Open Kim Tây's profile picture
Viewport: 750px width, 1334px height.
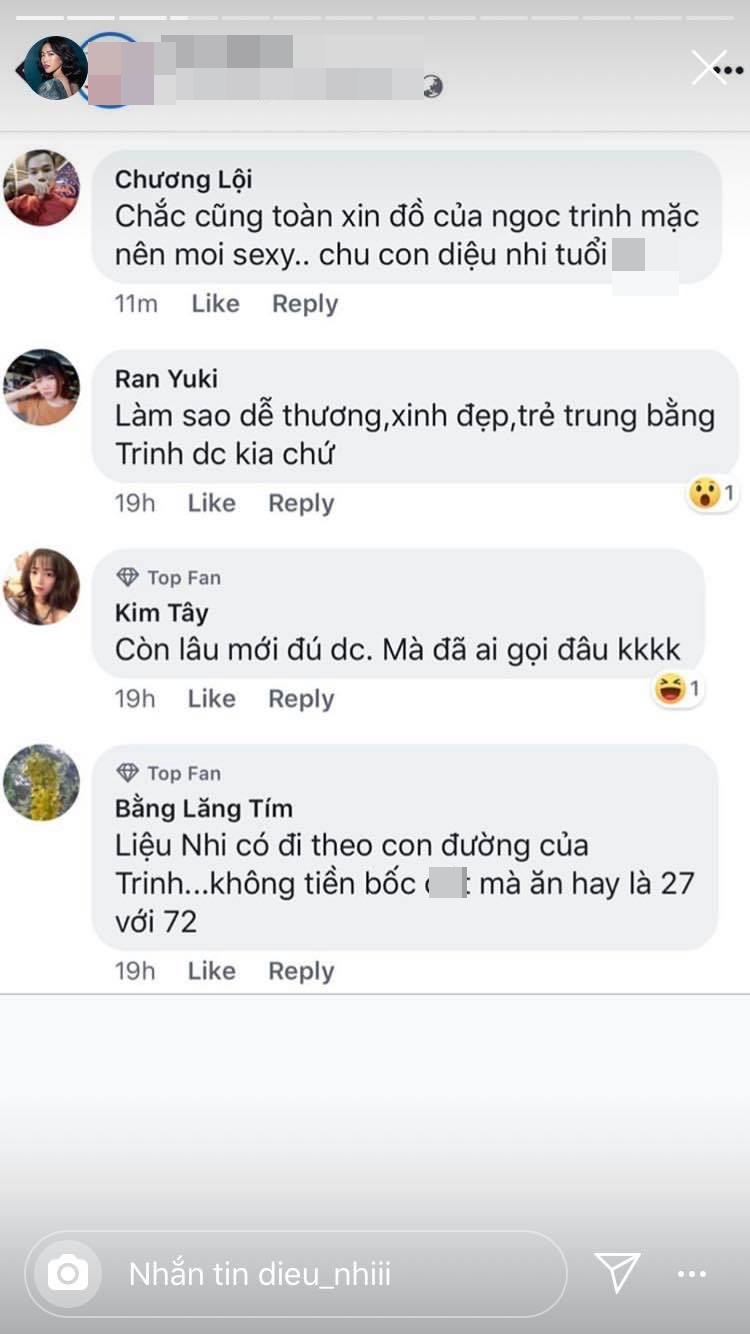click(x=42, y=586)
